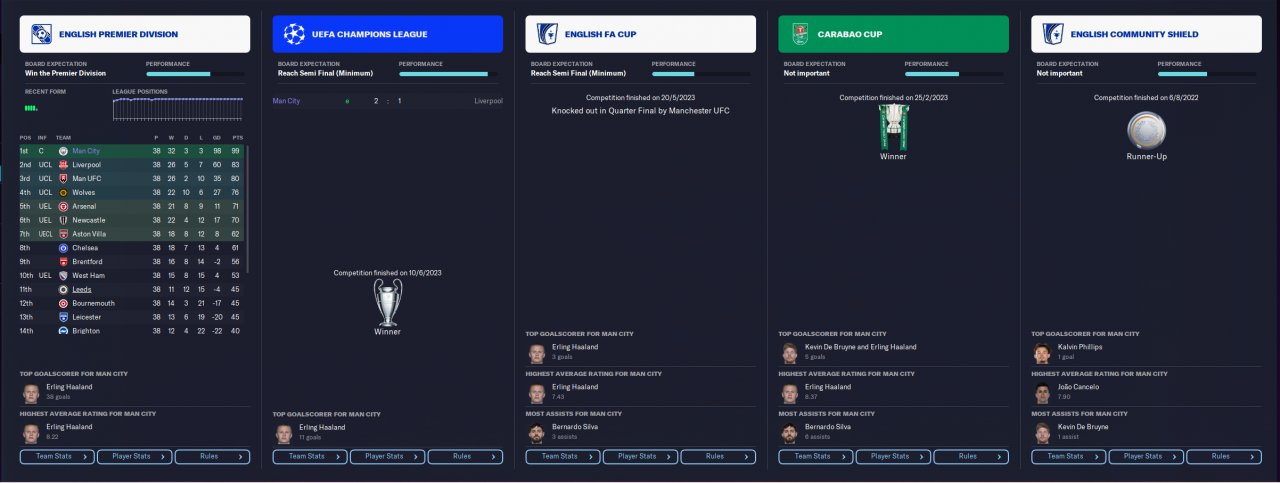Viewport: 1280px width, 483px height.
Task: Click the Champions League Winner trophy
Action: 387,301
